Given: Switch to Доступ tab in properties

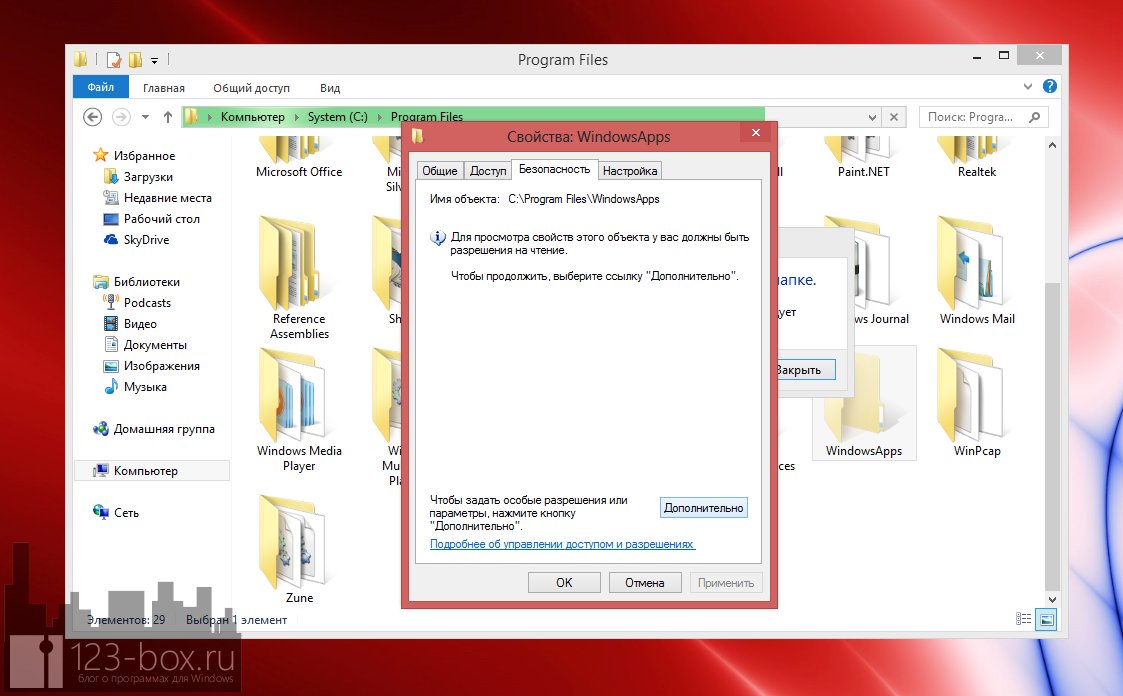Looking at the screenshot, I should coord(488,170).
